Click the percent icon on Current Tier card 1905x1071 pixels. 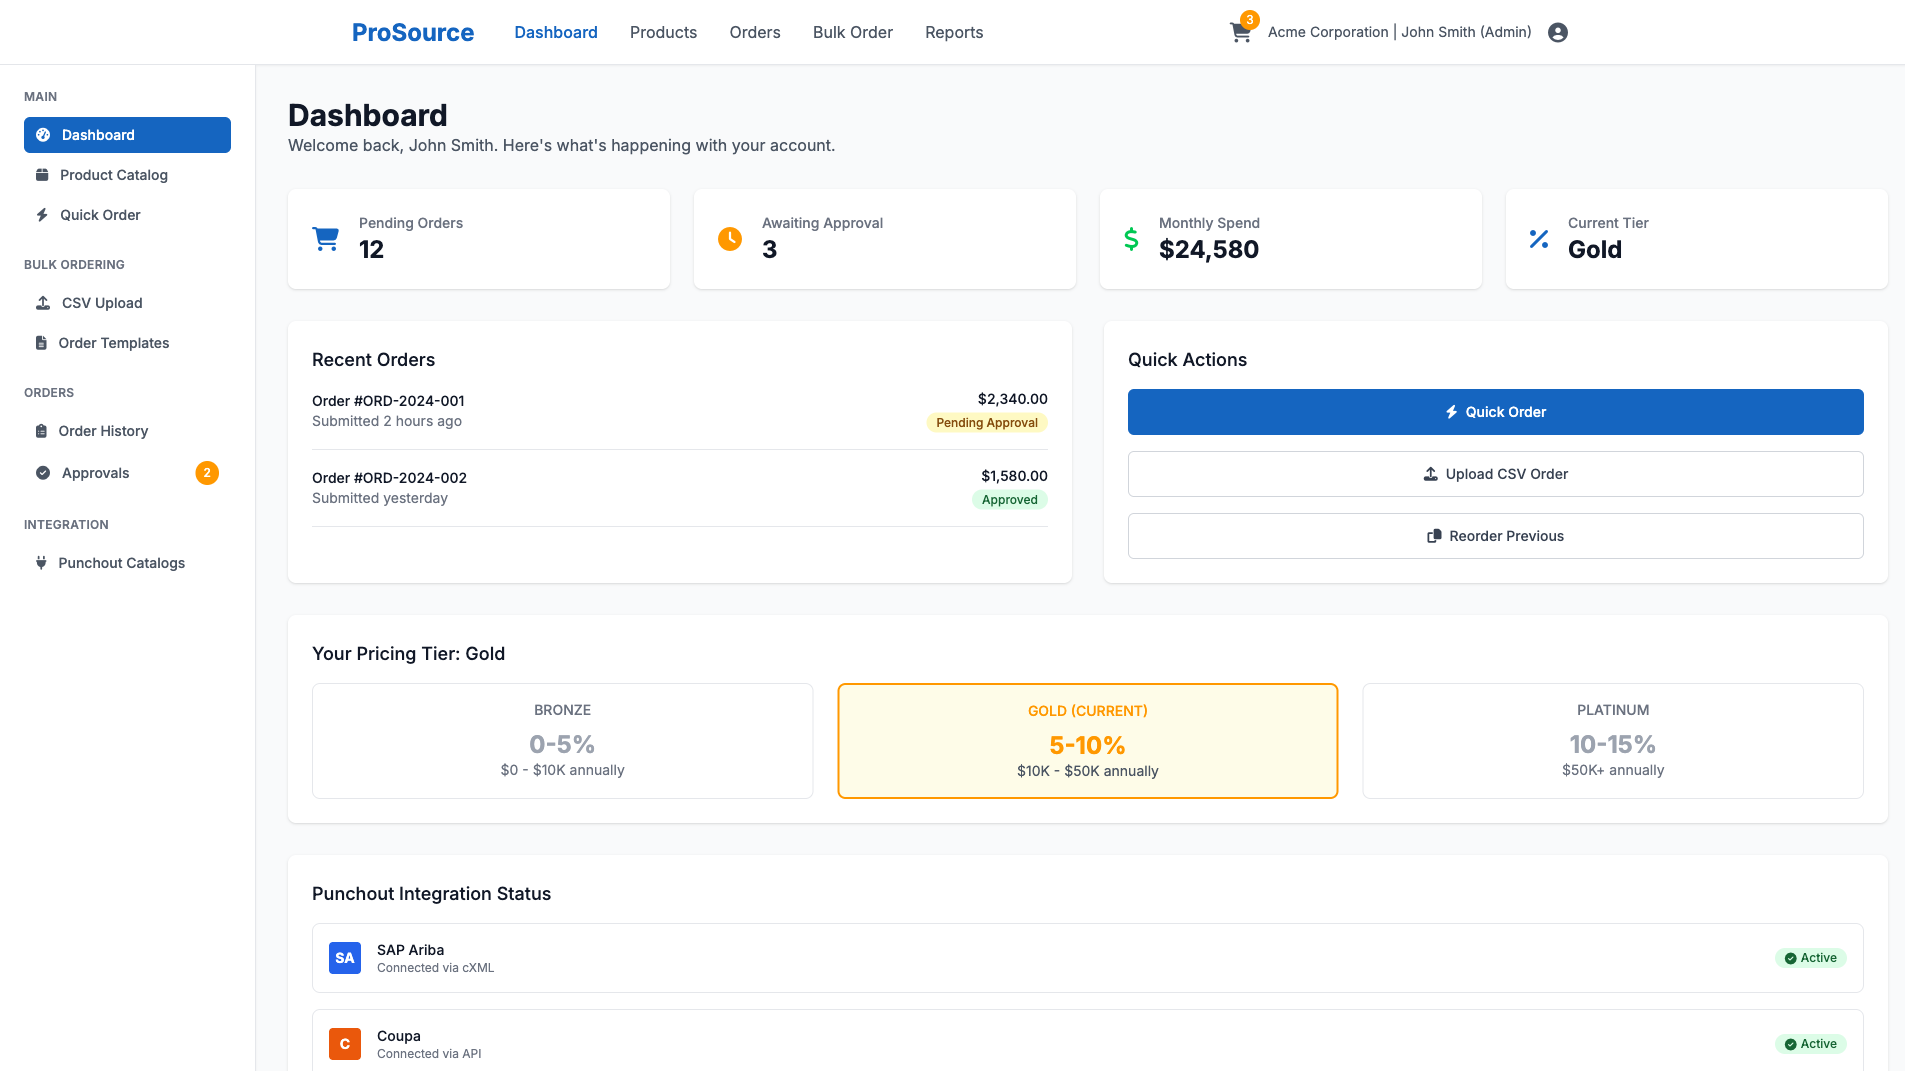click(1537, 238)
